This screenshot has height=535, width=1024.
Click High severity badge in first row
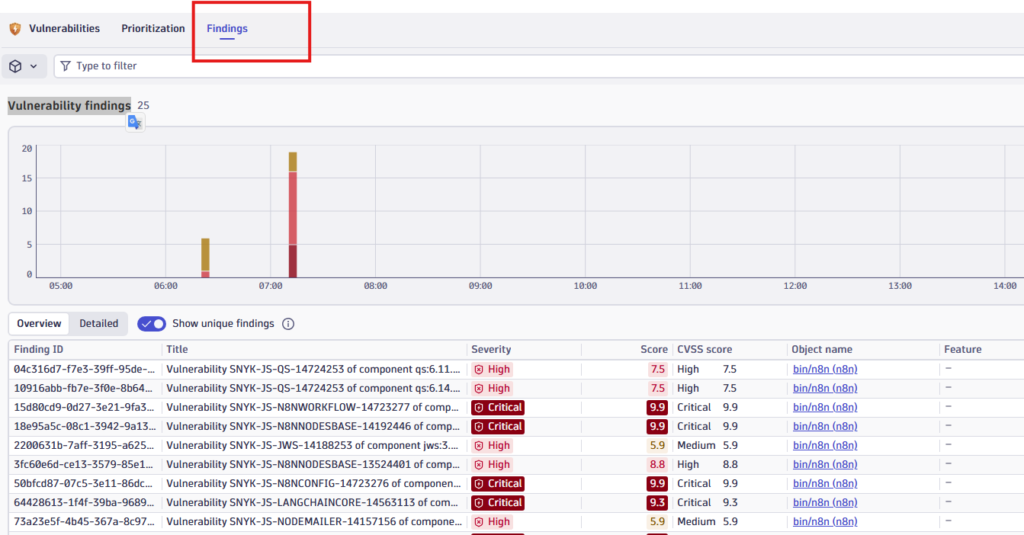(492, 369)
